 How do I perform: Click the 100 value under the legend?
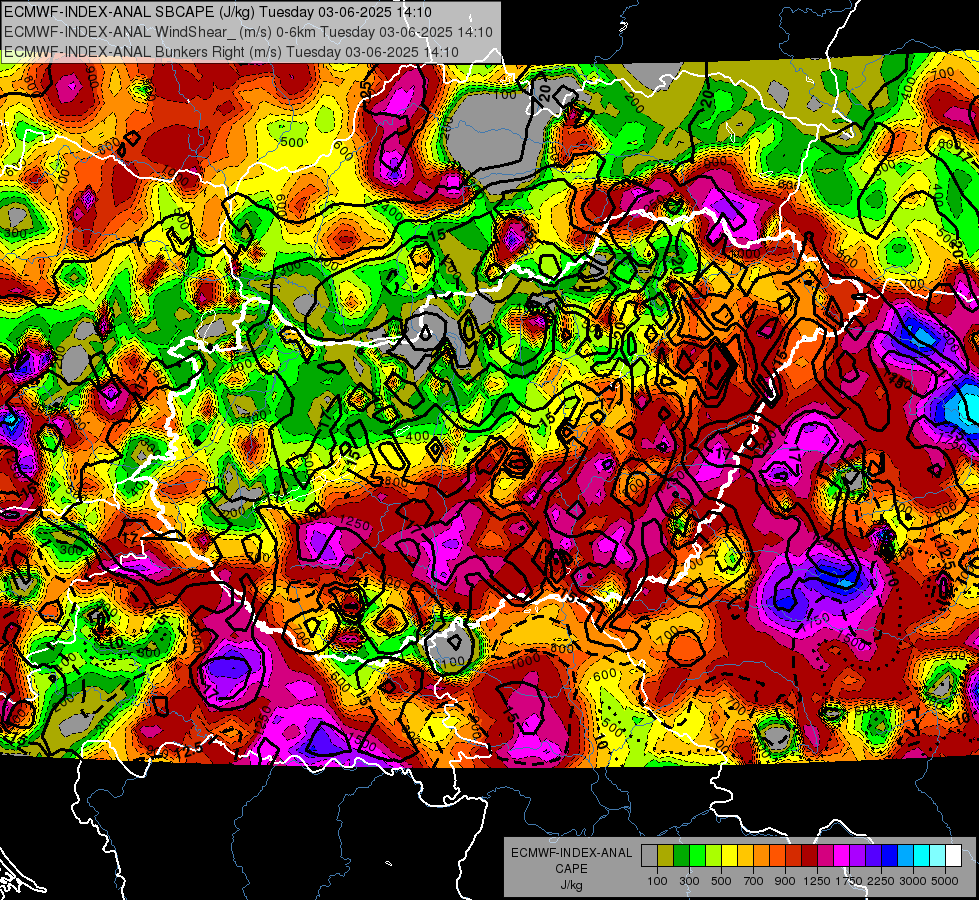click(657, 881)
